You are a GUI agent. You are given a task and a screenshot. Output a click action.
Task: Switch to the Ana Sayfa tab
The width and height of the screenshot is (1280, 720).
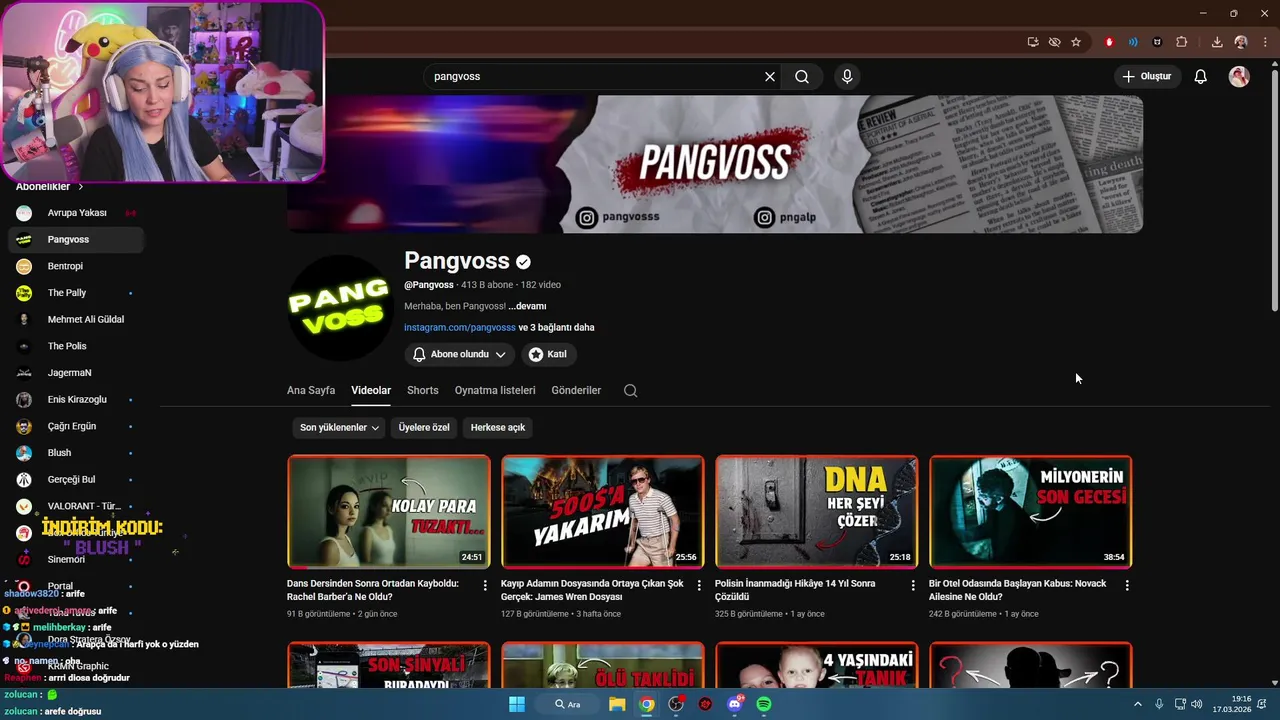(x=311, y=390)
